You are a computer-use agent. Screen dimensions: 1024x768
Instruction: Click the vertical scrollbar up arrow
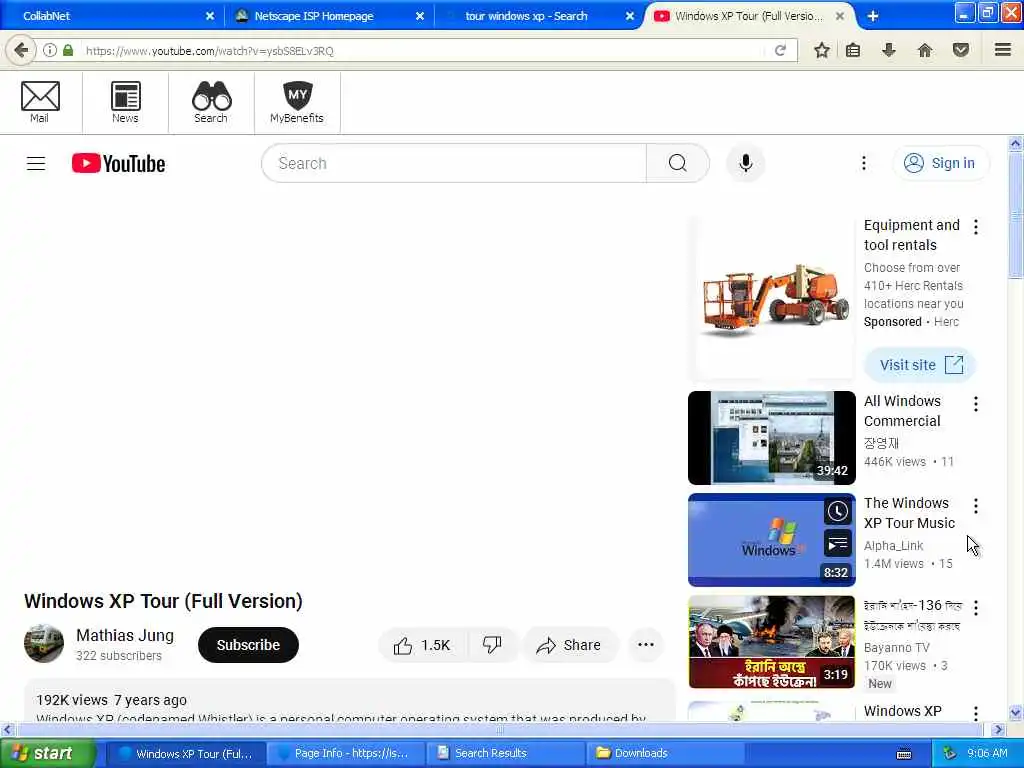pos(1016,143)
